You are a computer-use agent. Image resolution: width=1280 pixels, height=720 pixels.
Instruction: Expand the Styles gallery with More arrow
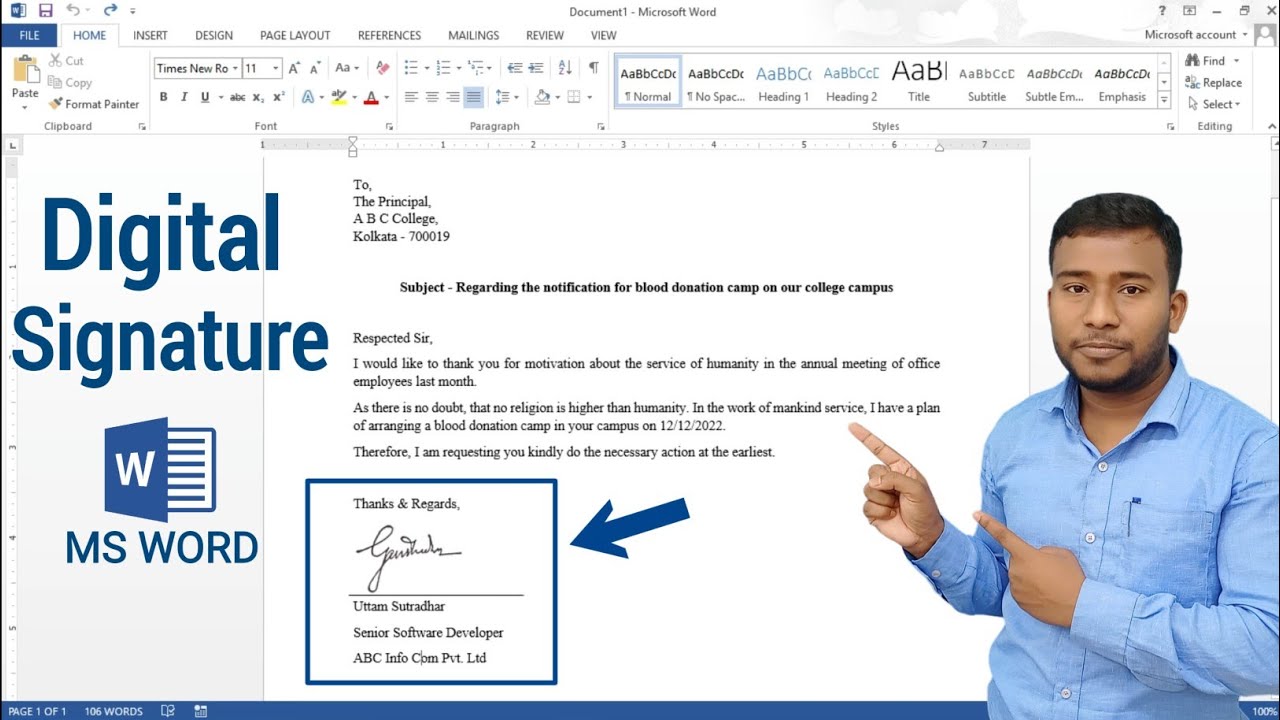click(x=1164, y=100)
